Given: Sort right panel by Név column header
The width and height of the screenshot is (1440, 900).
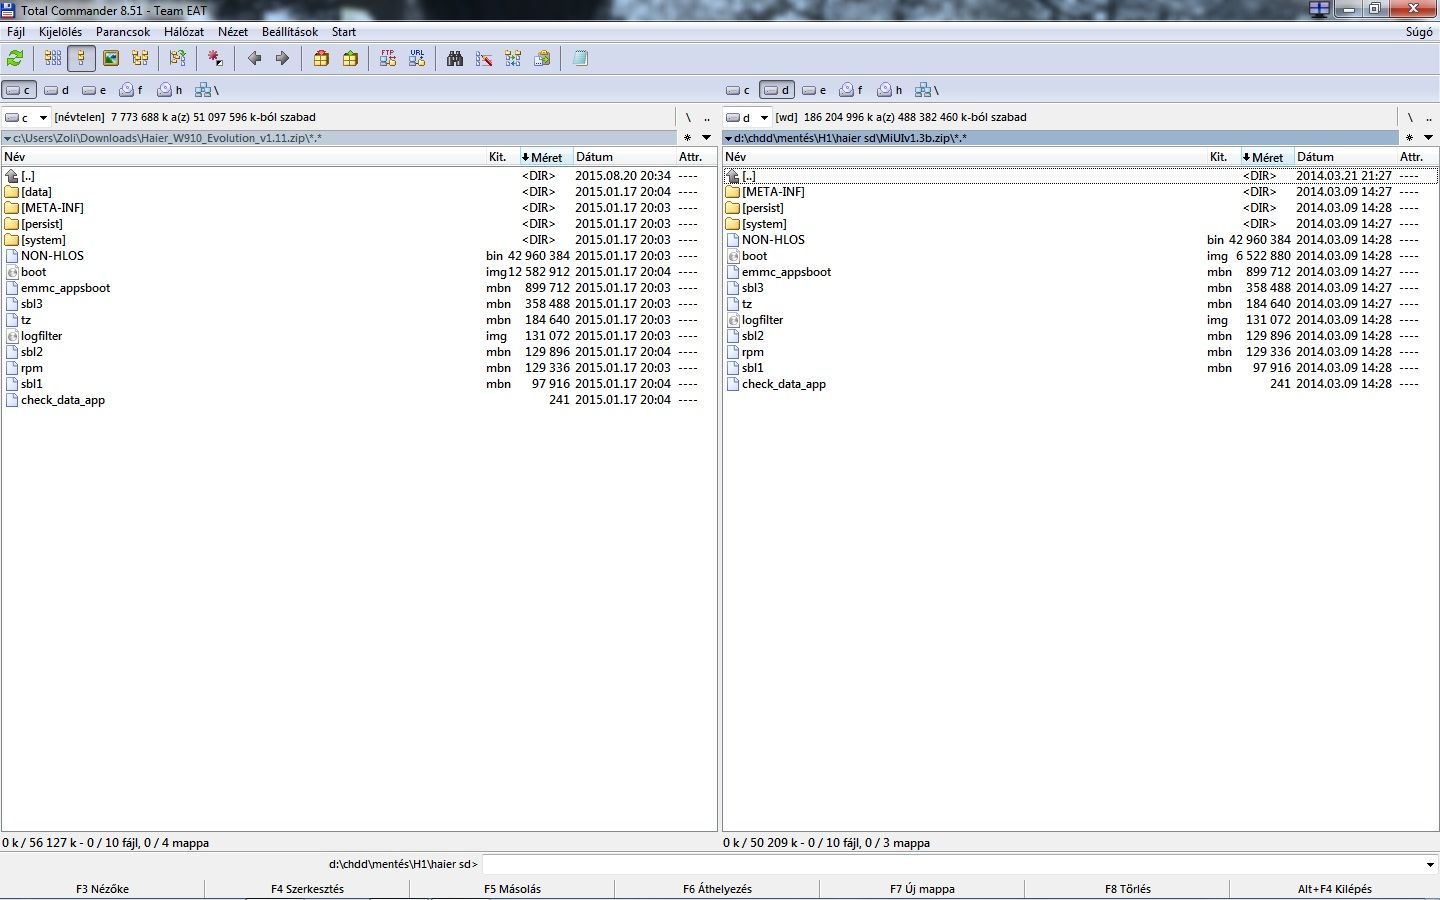Looking at the screenshot, I should (964, 157).
